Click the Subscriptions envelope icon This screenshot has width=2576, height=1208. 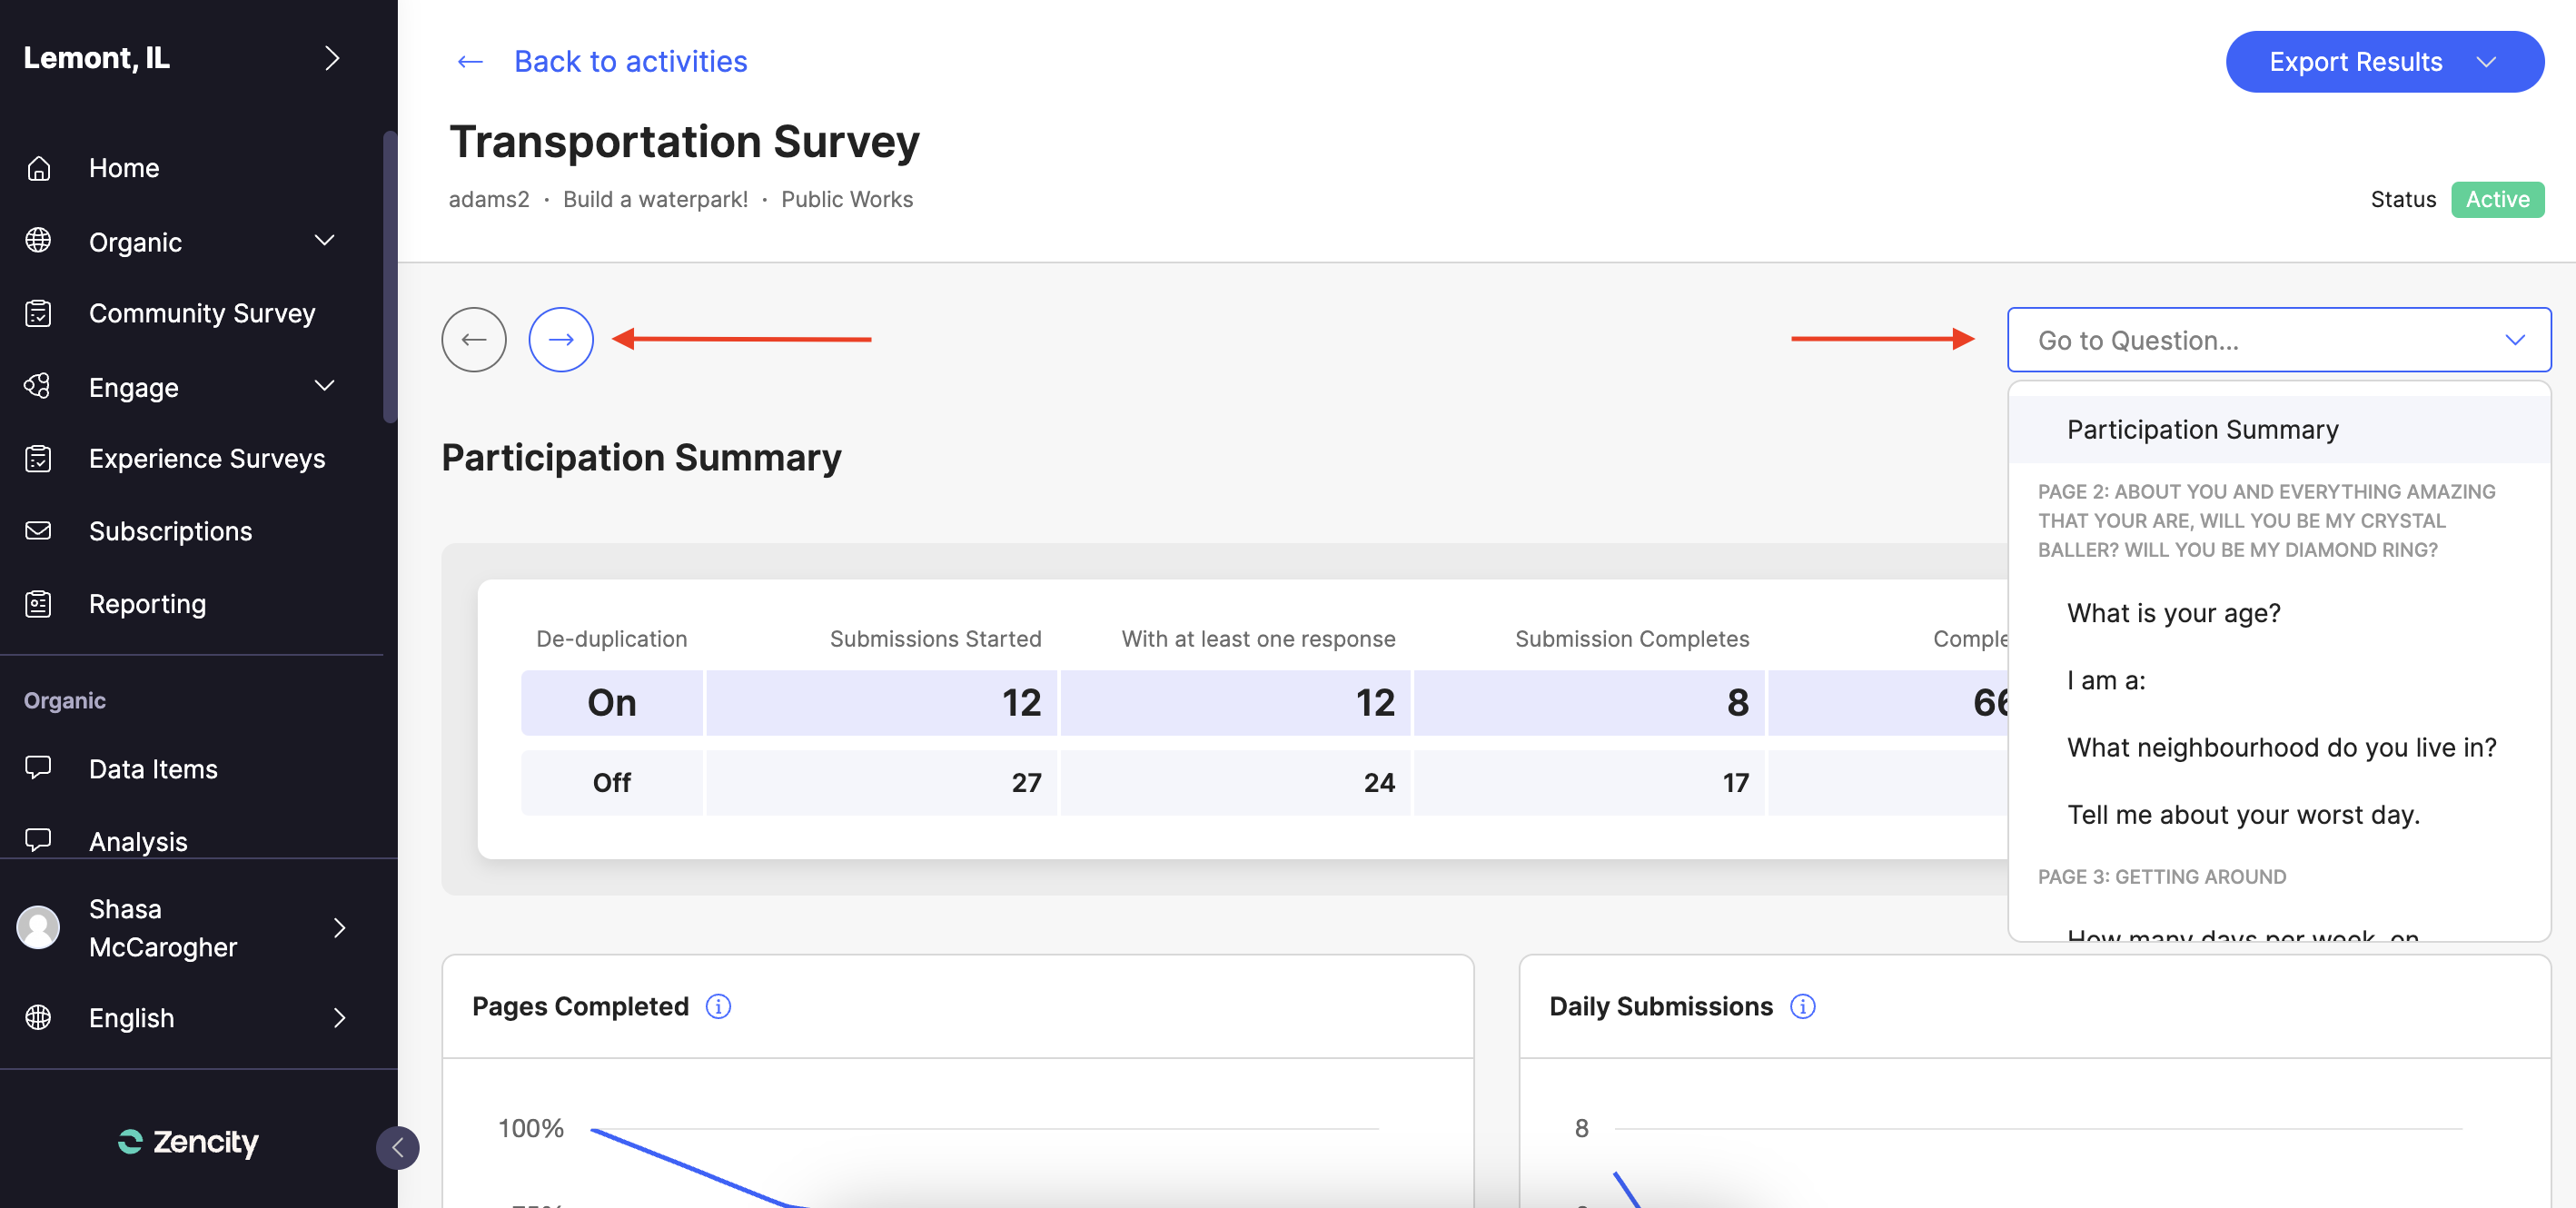38,531
